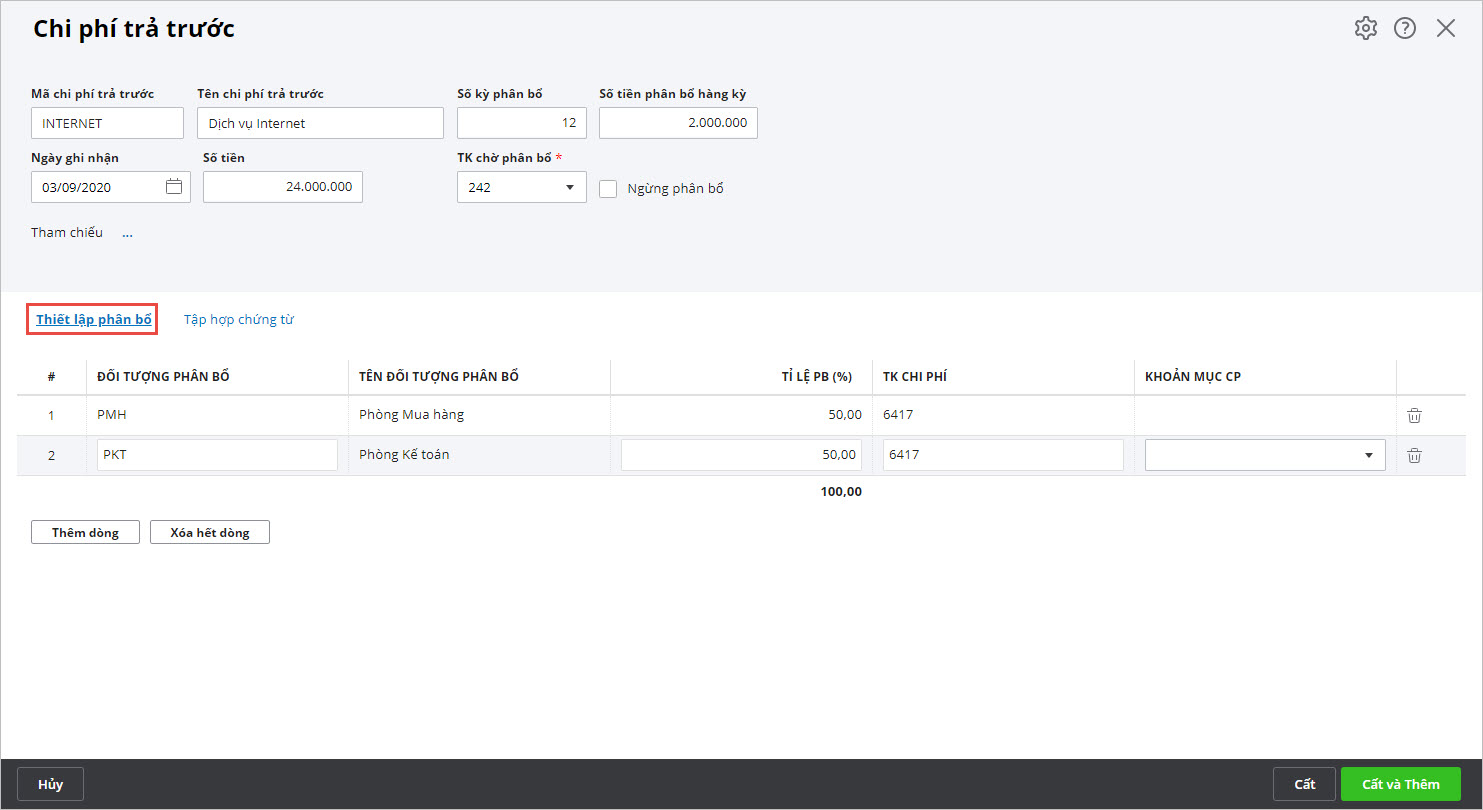This screenshot has width=1483, height=810.
Task: Click the Hủy button
Action: pos(50,784)
